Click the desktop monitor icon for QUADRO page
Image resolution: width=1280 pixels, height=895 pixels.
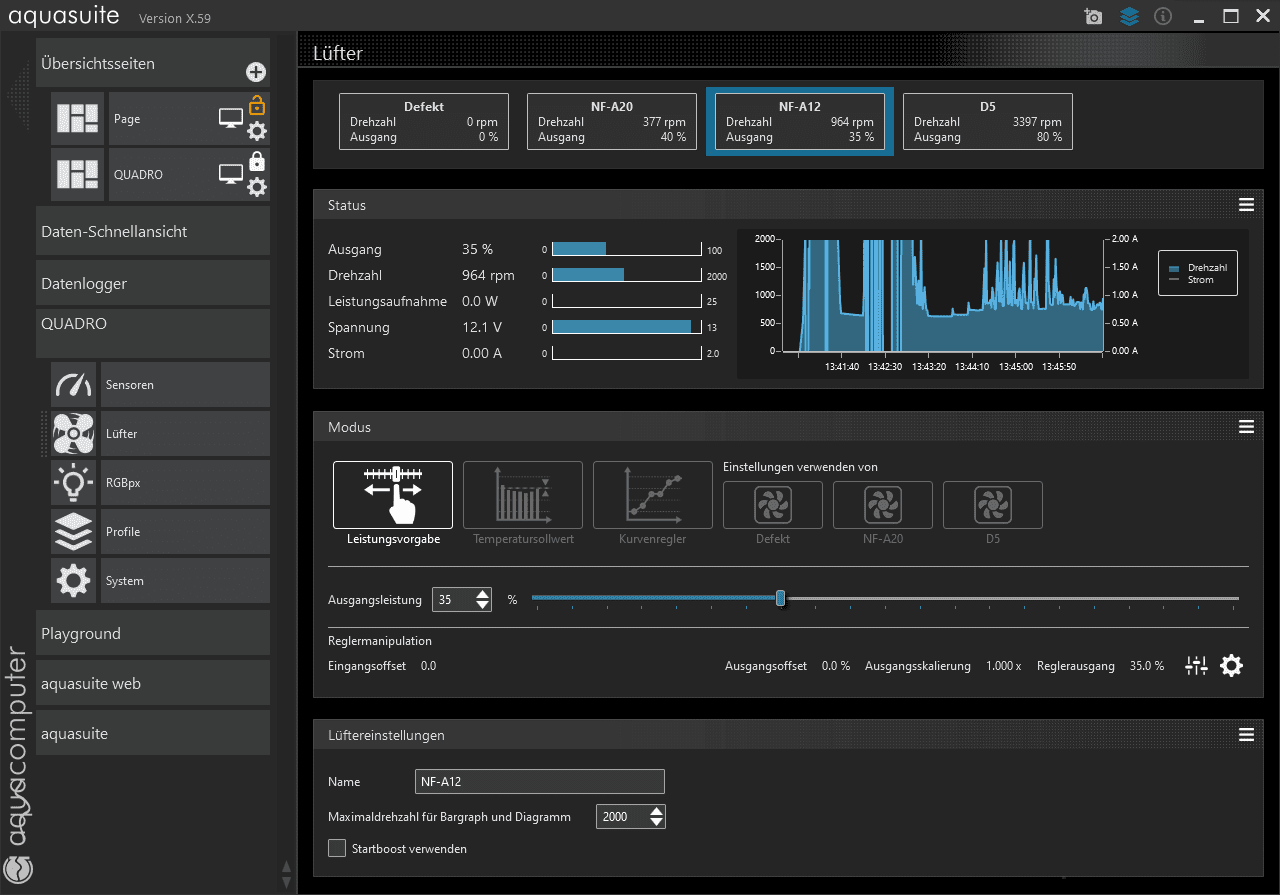point(231,175)
